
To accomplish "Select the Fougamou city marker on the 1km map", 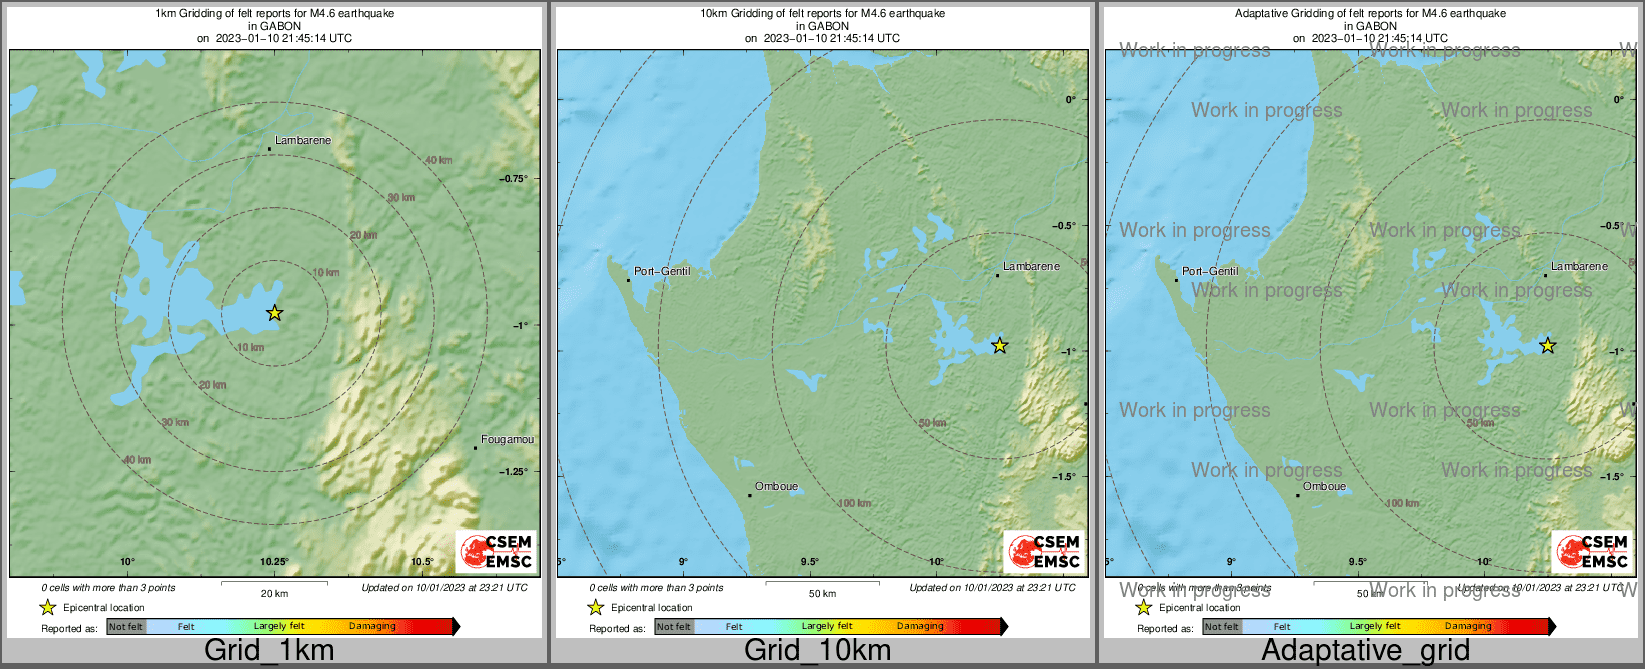I will 476,448.
